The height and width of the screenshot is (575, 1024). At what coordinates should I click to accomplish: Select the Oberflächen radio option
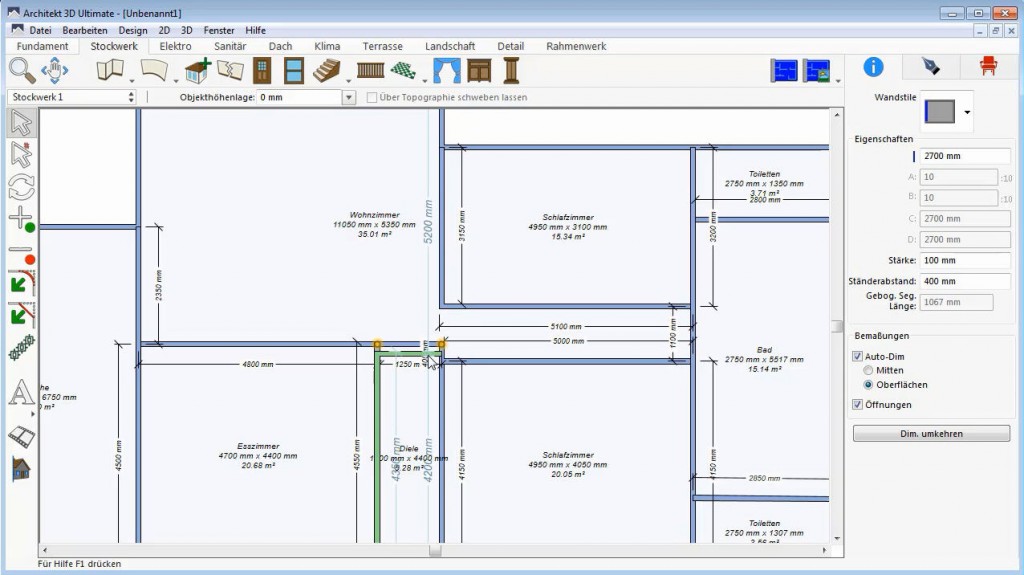tap(868, 385)
